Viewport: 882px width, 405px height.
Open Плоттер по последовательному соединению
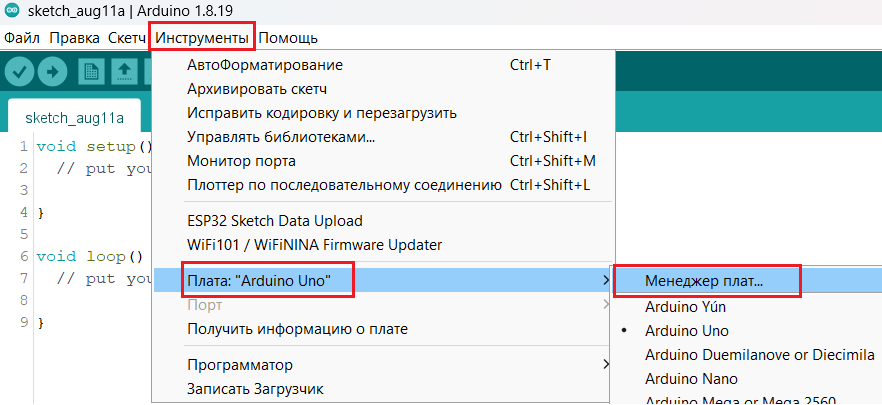[x=385, y=185]
